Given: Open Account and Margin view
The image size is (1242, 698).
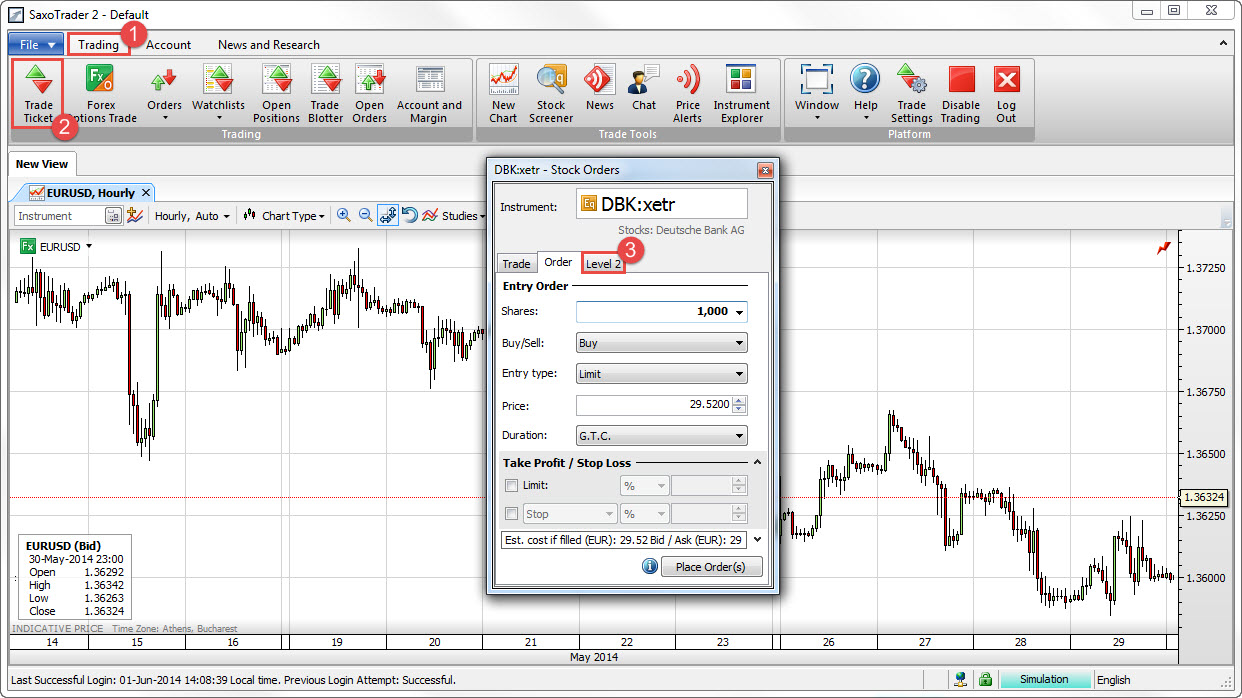Looking at the screenshot, I should (x=429, y=93).
